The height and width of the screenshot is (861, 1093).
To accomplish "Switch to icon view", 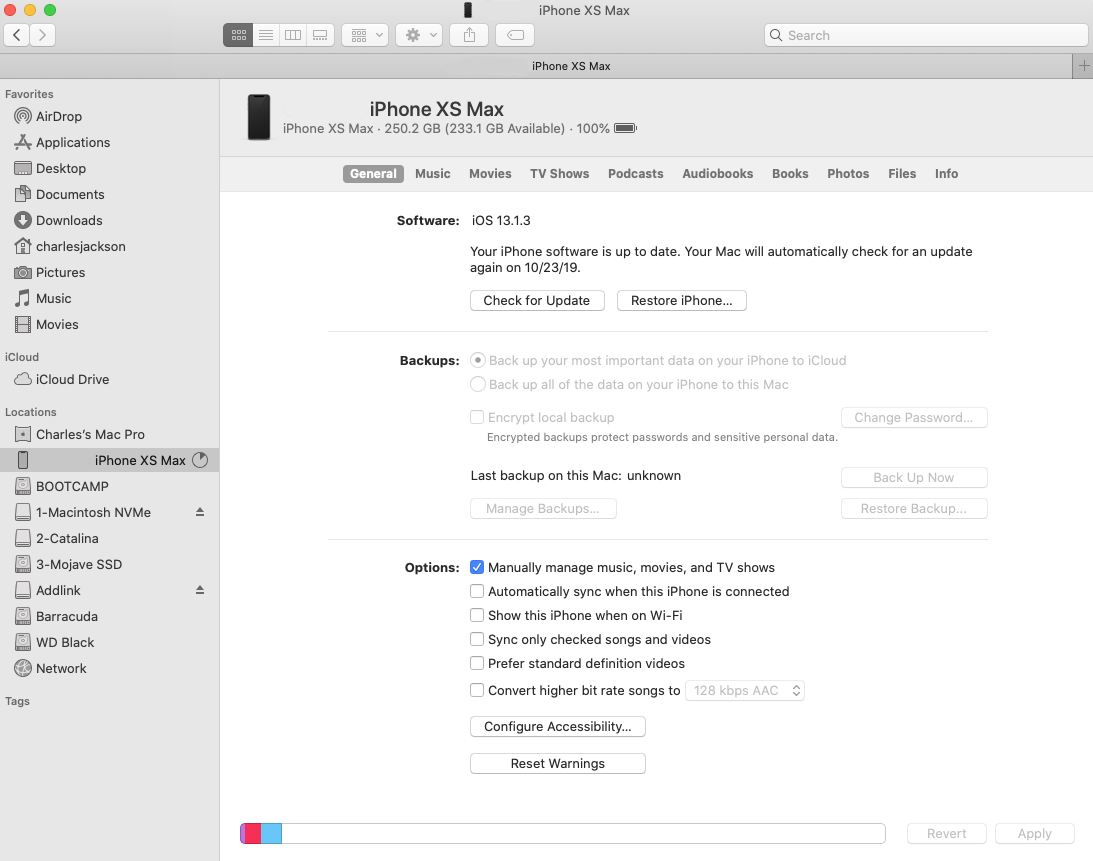I will click(238, 35).
